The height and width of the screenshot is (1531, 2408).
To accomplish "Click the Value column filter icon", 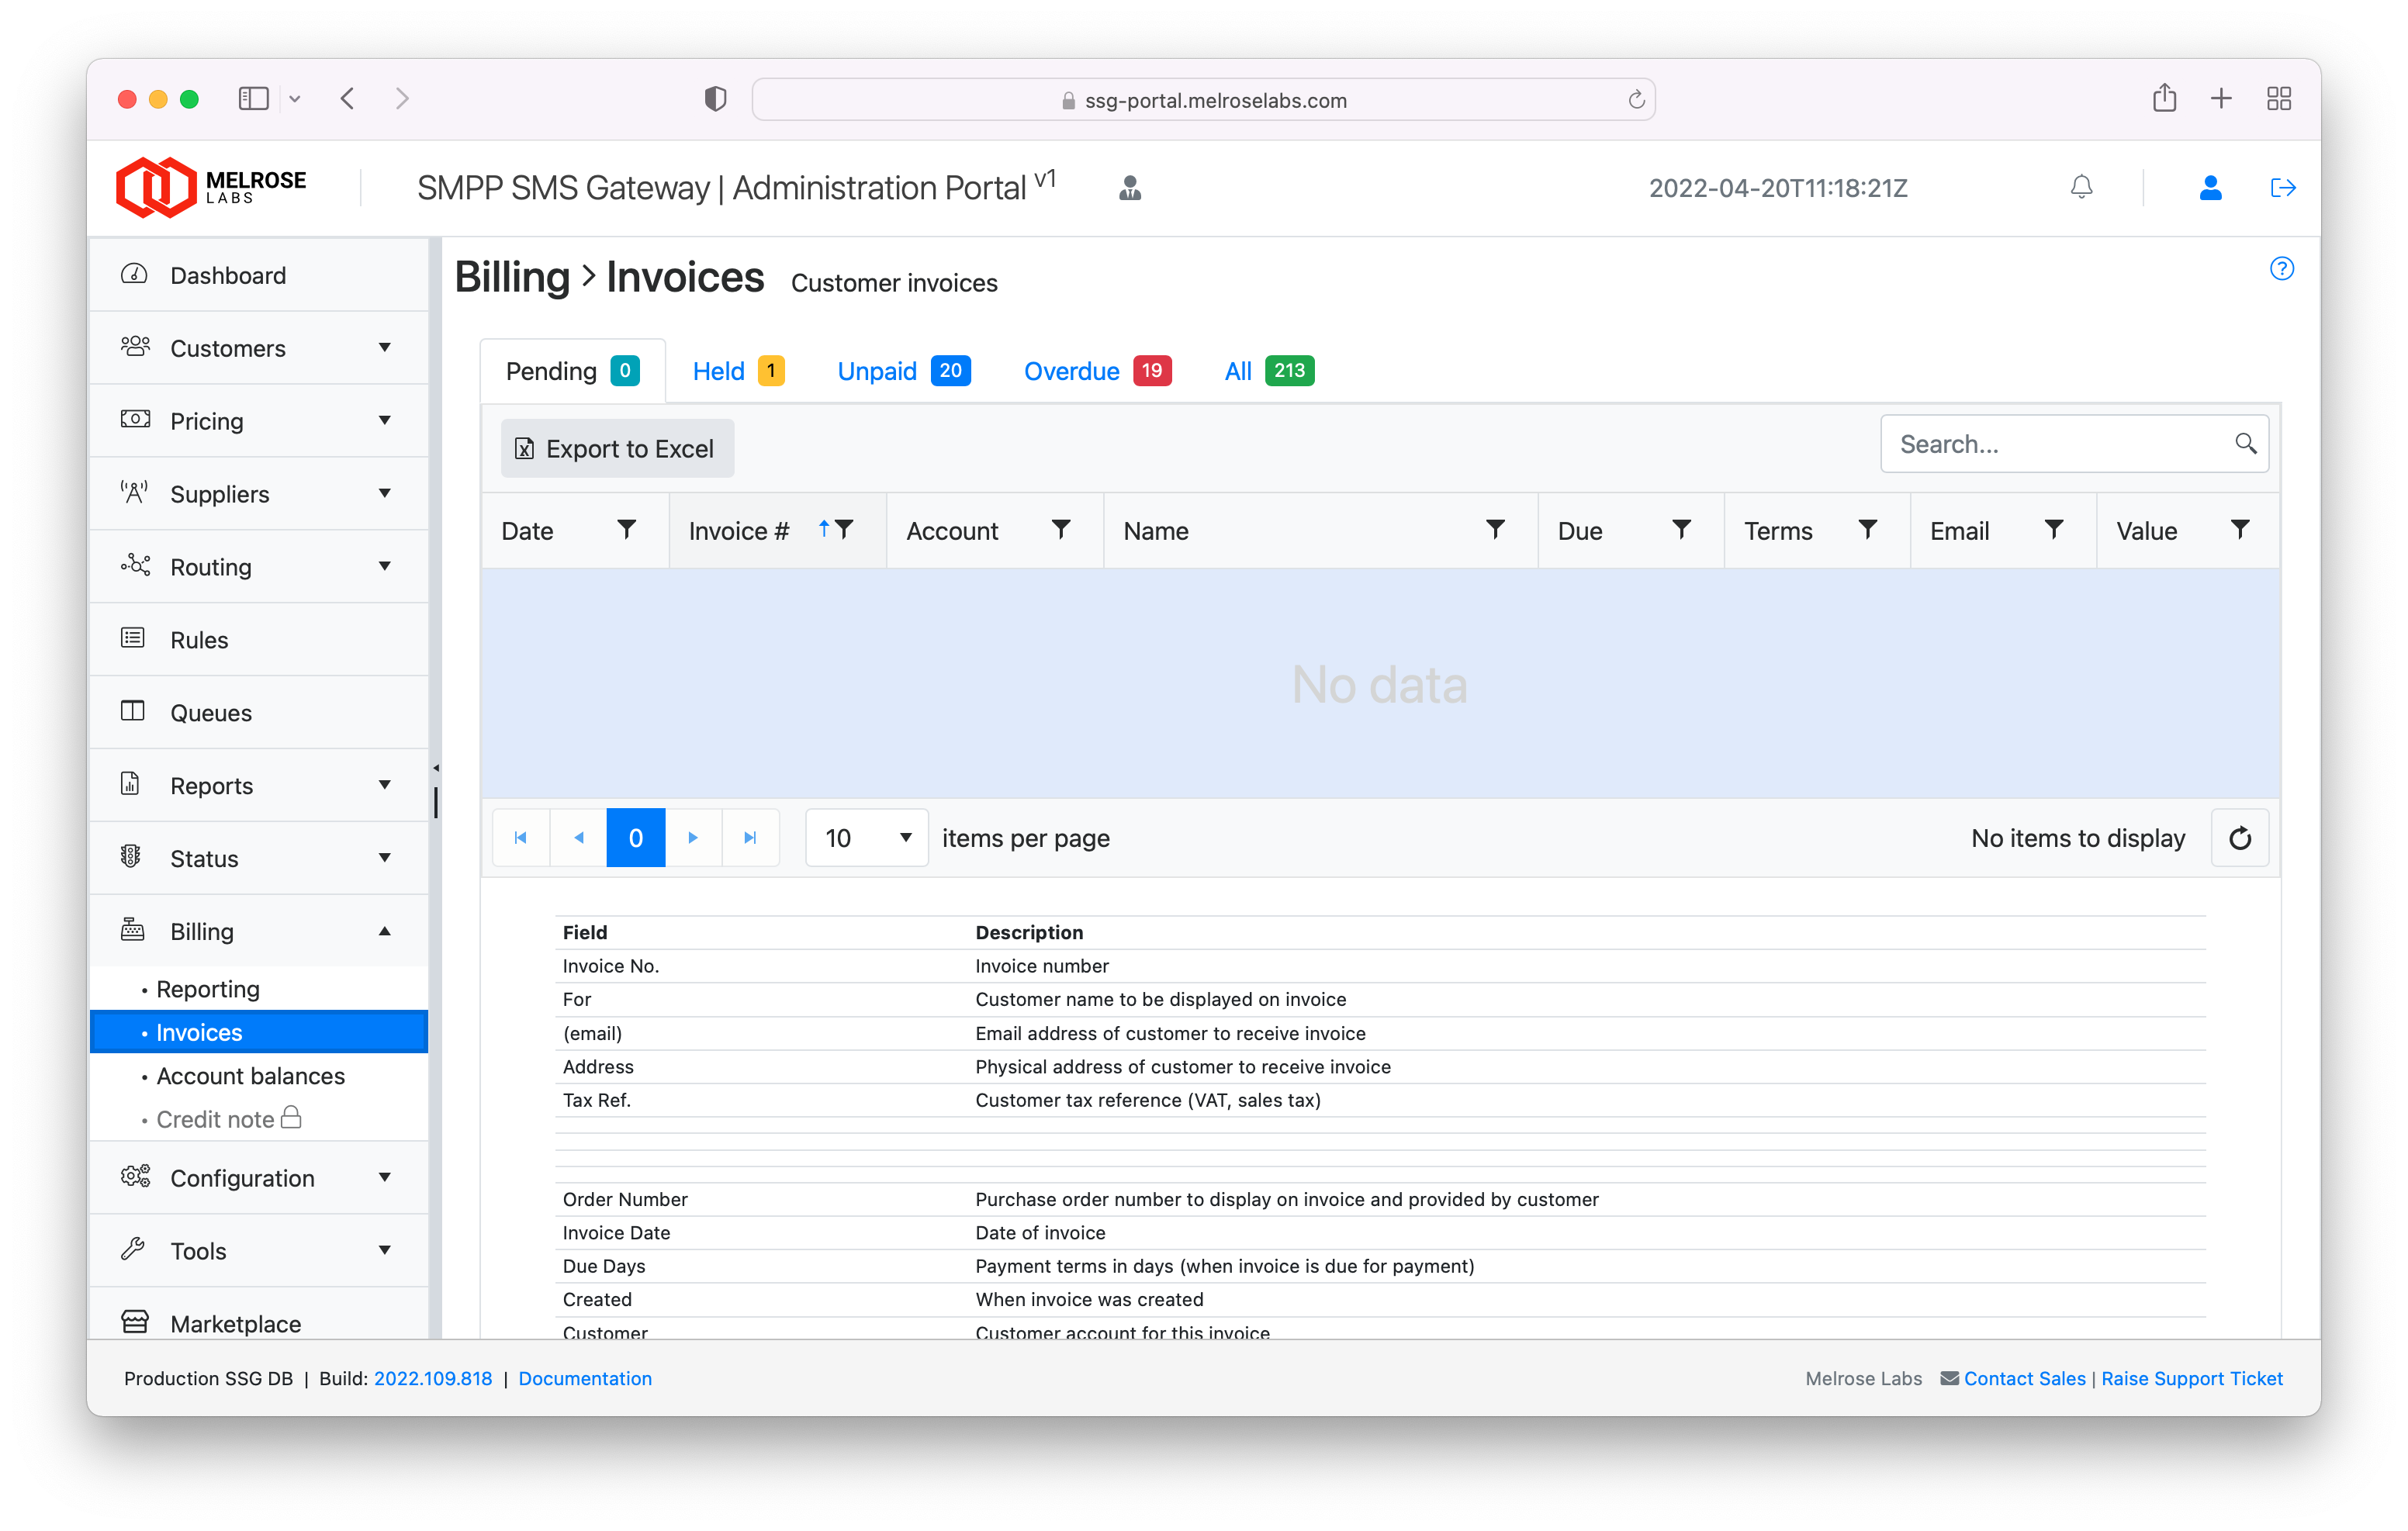I will [2240, 529].
